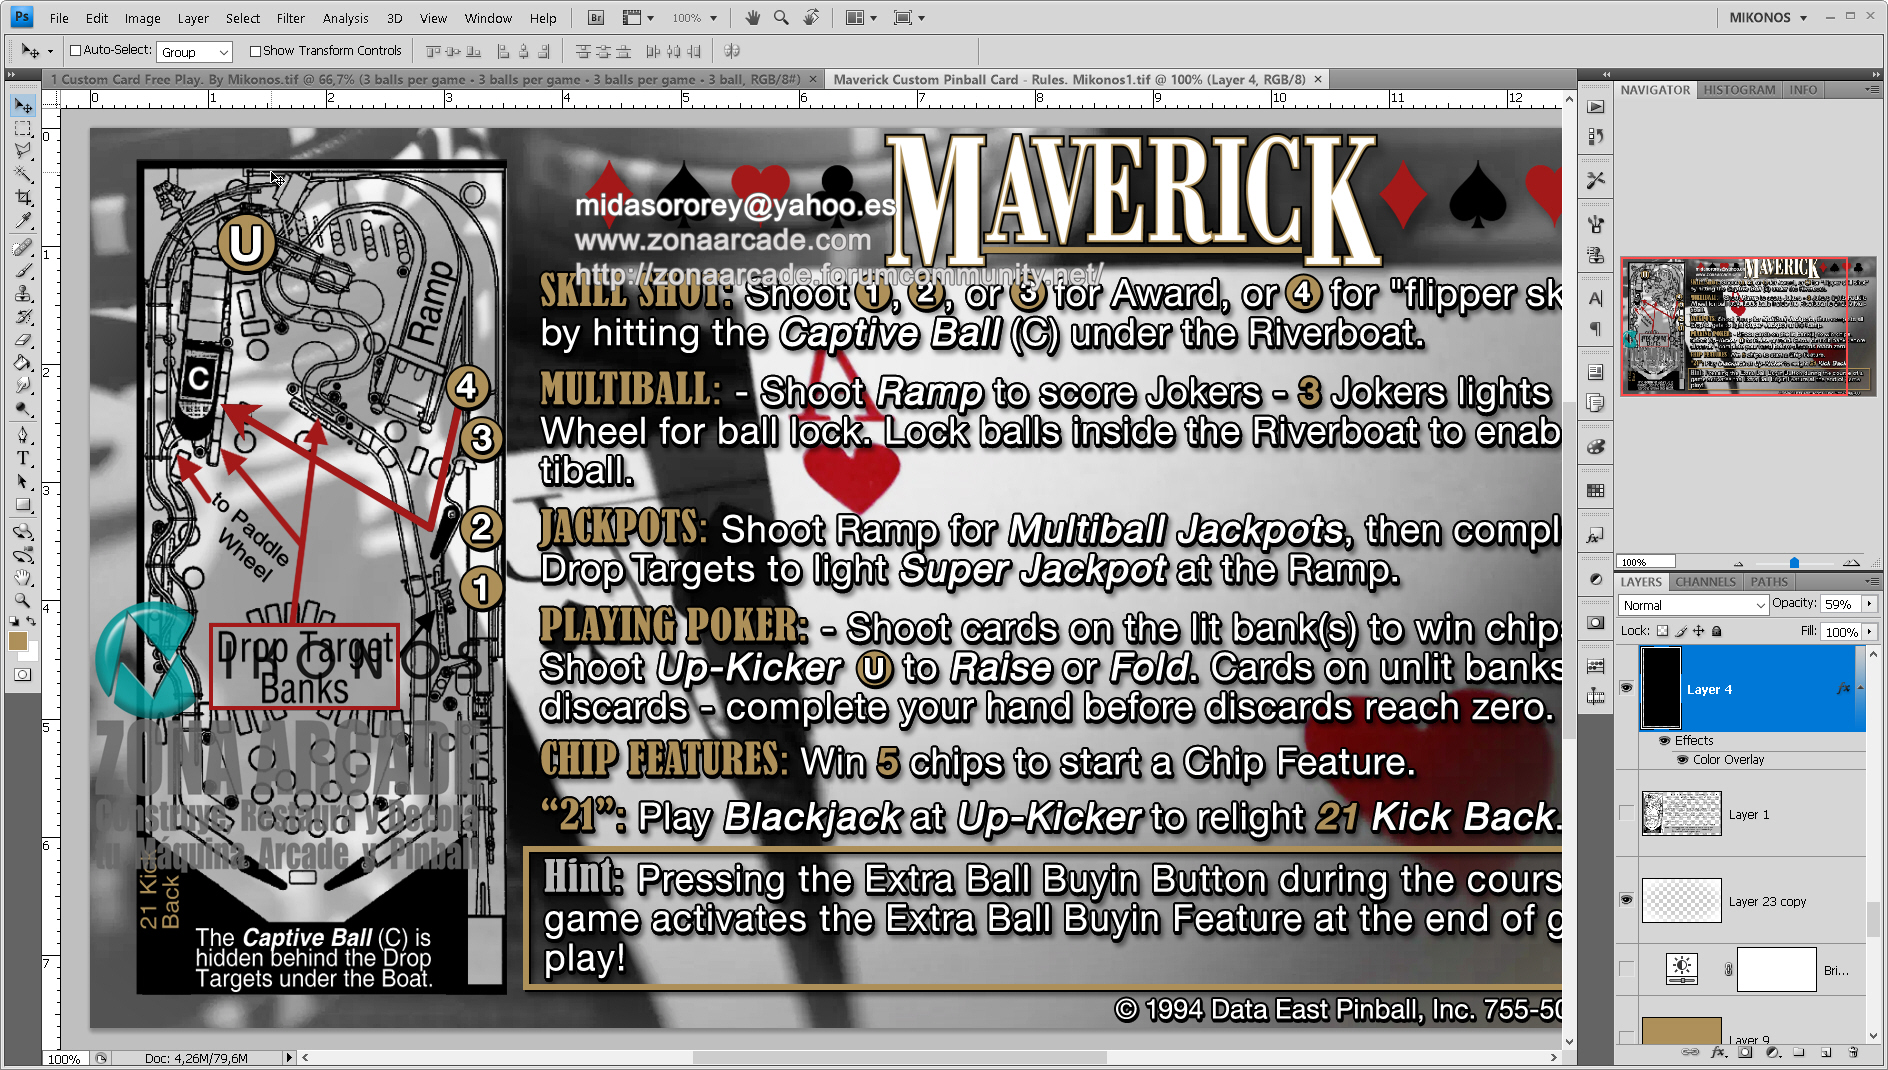Switch to Custom Card Free Play document tab

coord(425,79)
